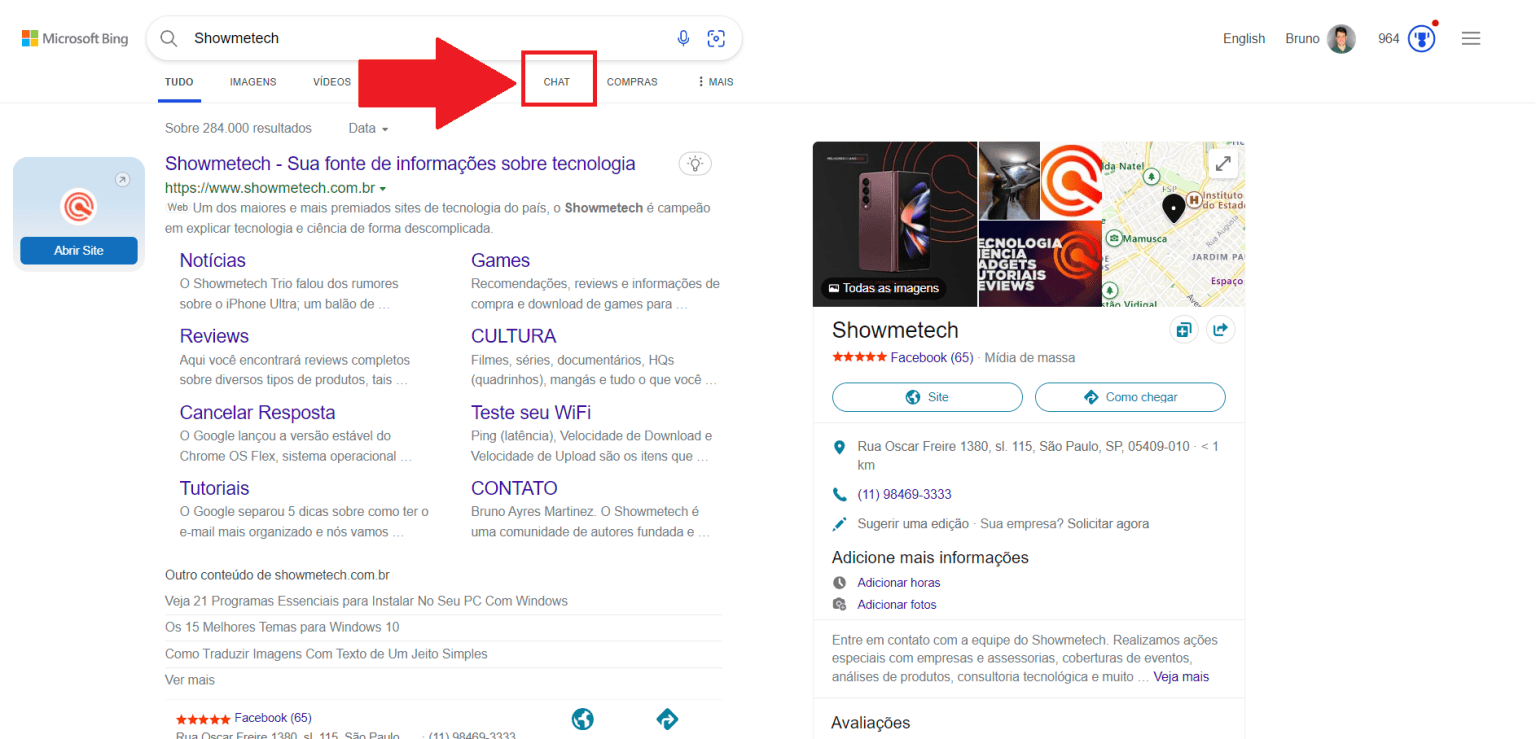Open the MAIS options menu
The height and width of the screenshot is (739, 1536).
tap(713, 81)
